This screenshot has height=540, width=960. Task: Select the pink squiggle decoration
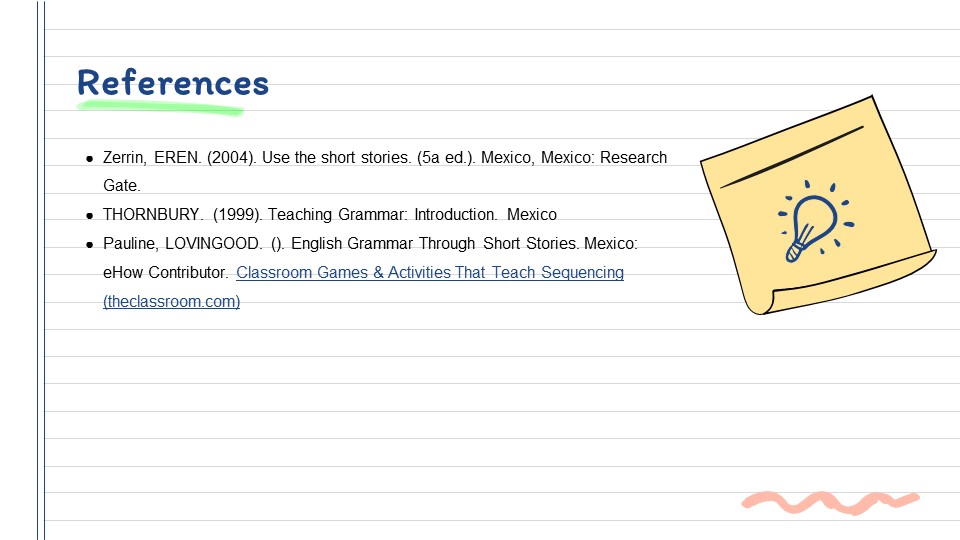tap(829, 500)
